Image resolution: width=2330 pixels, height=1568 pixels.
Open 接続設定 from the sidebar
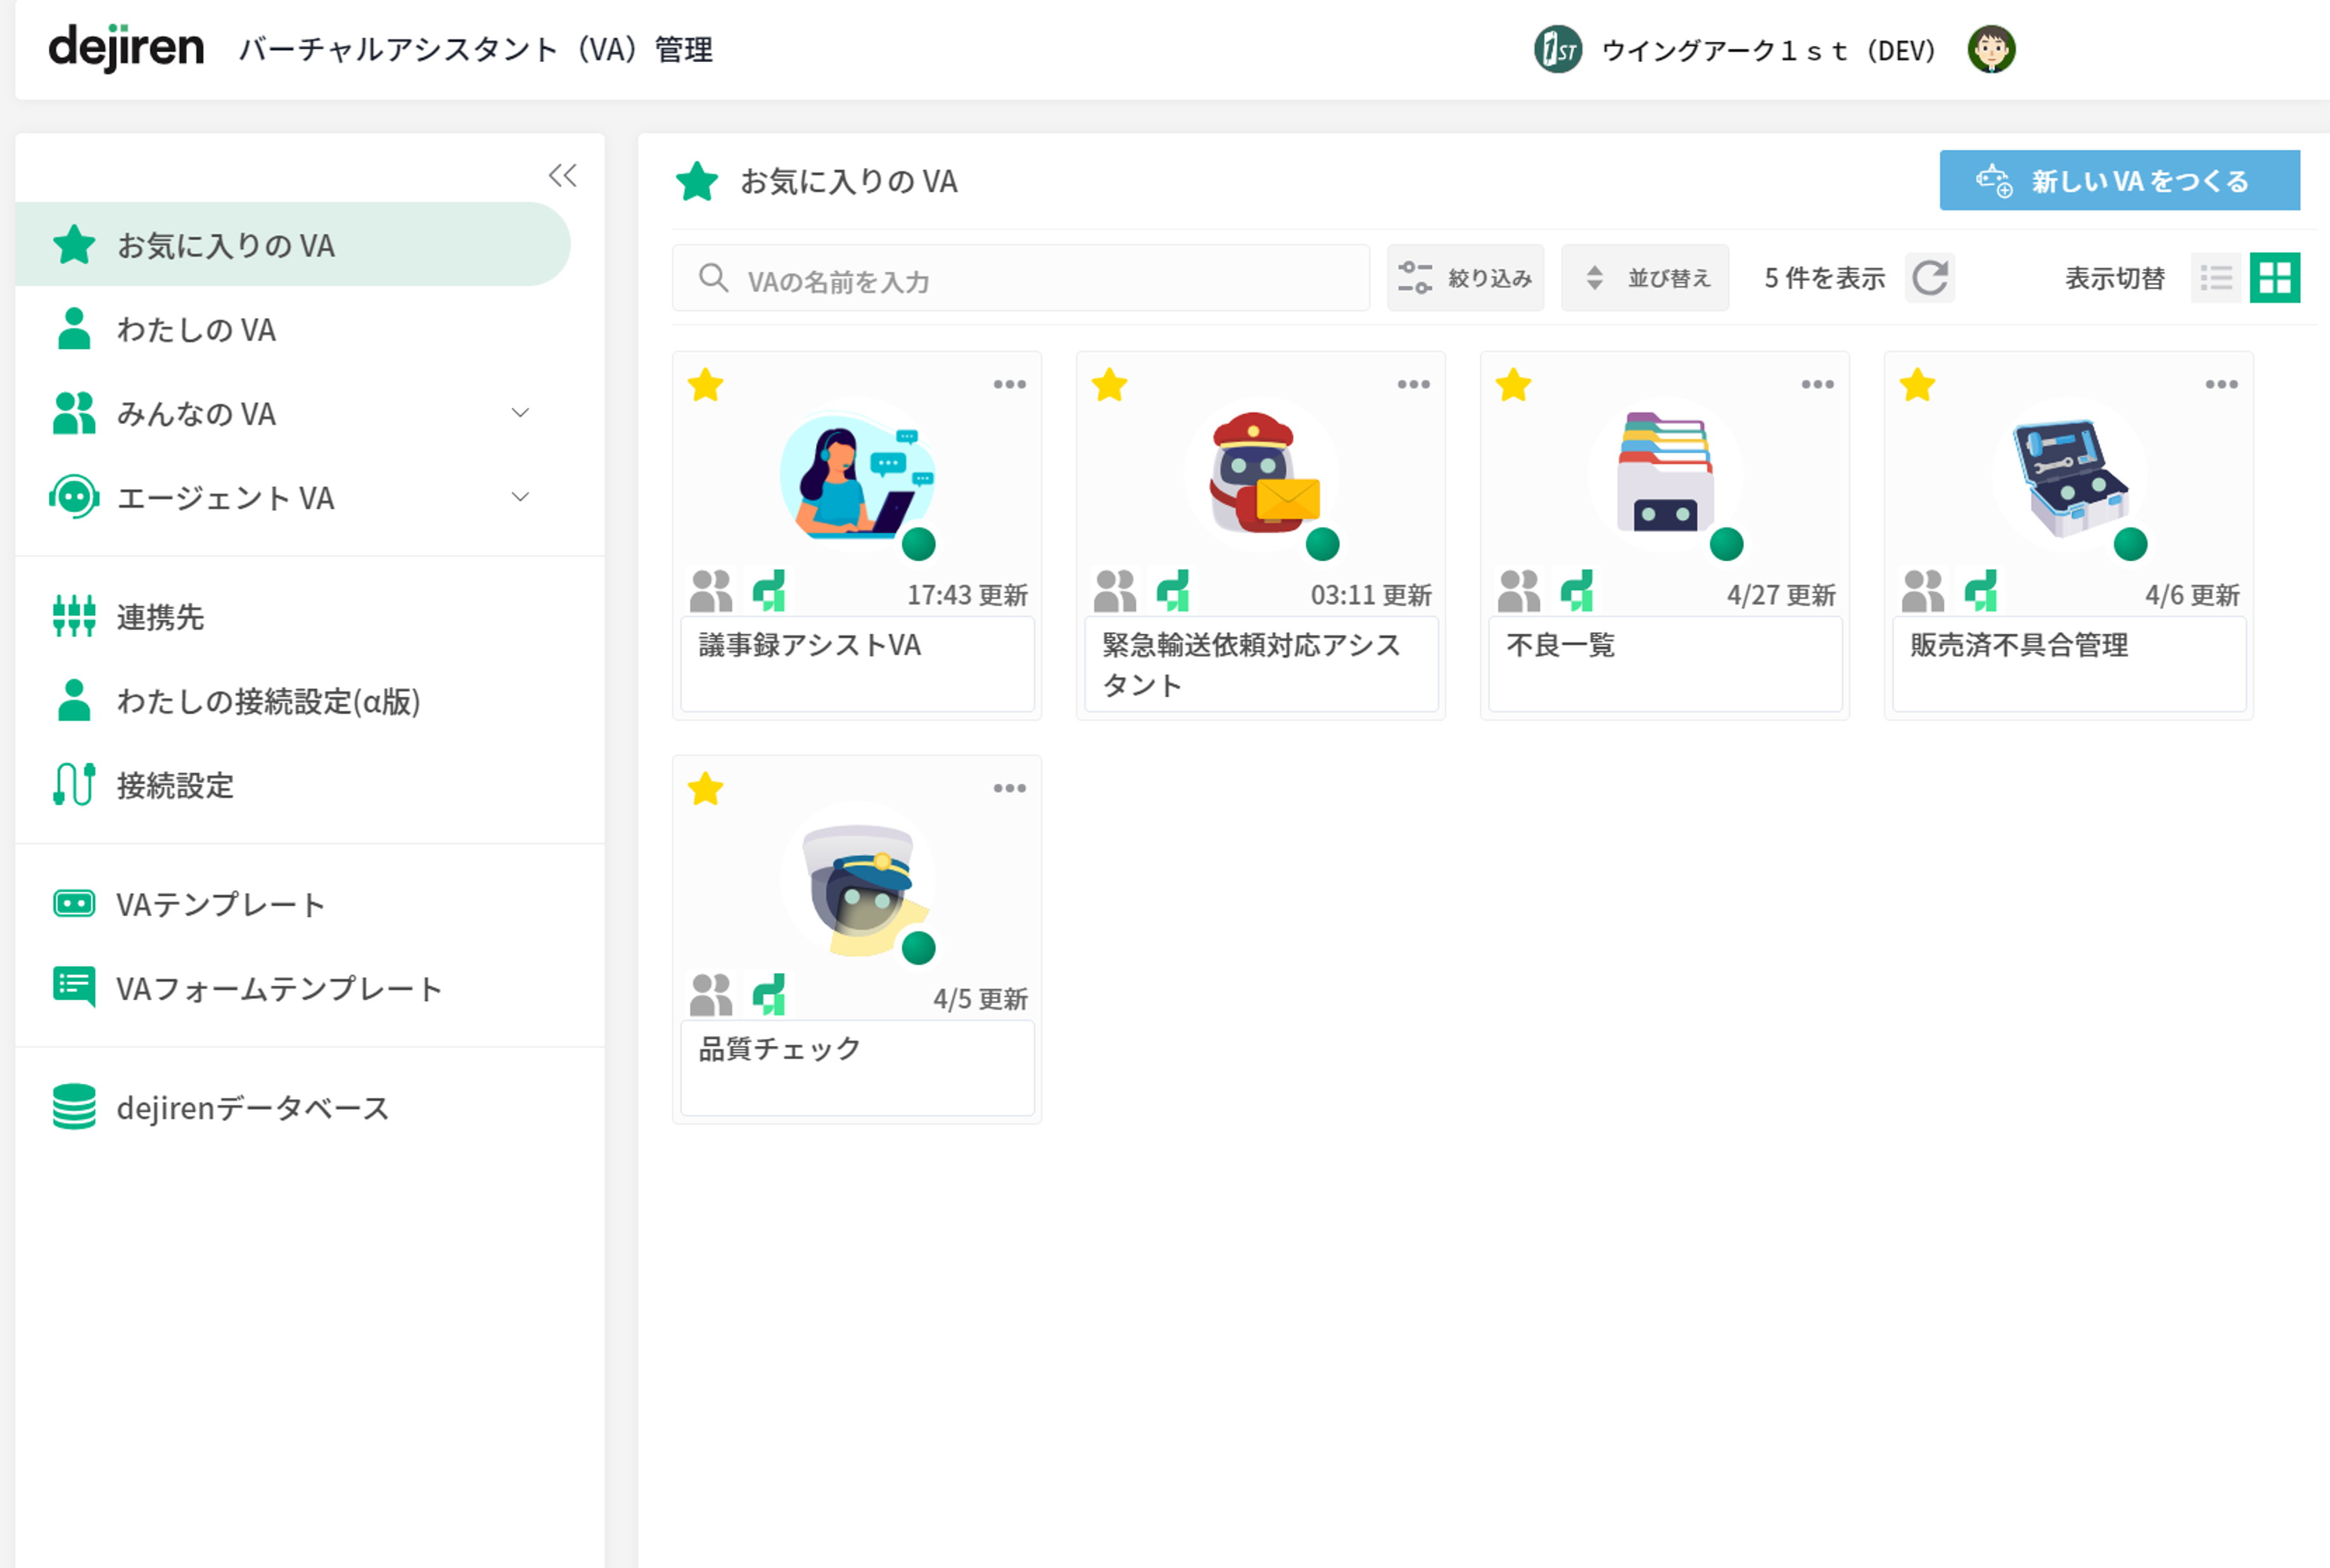point(175,786)
